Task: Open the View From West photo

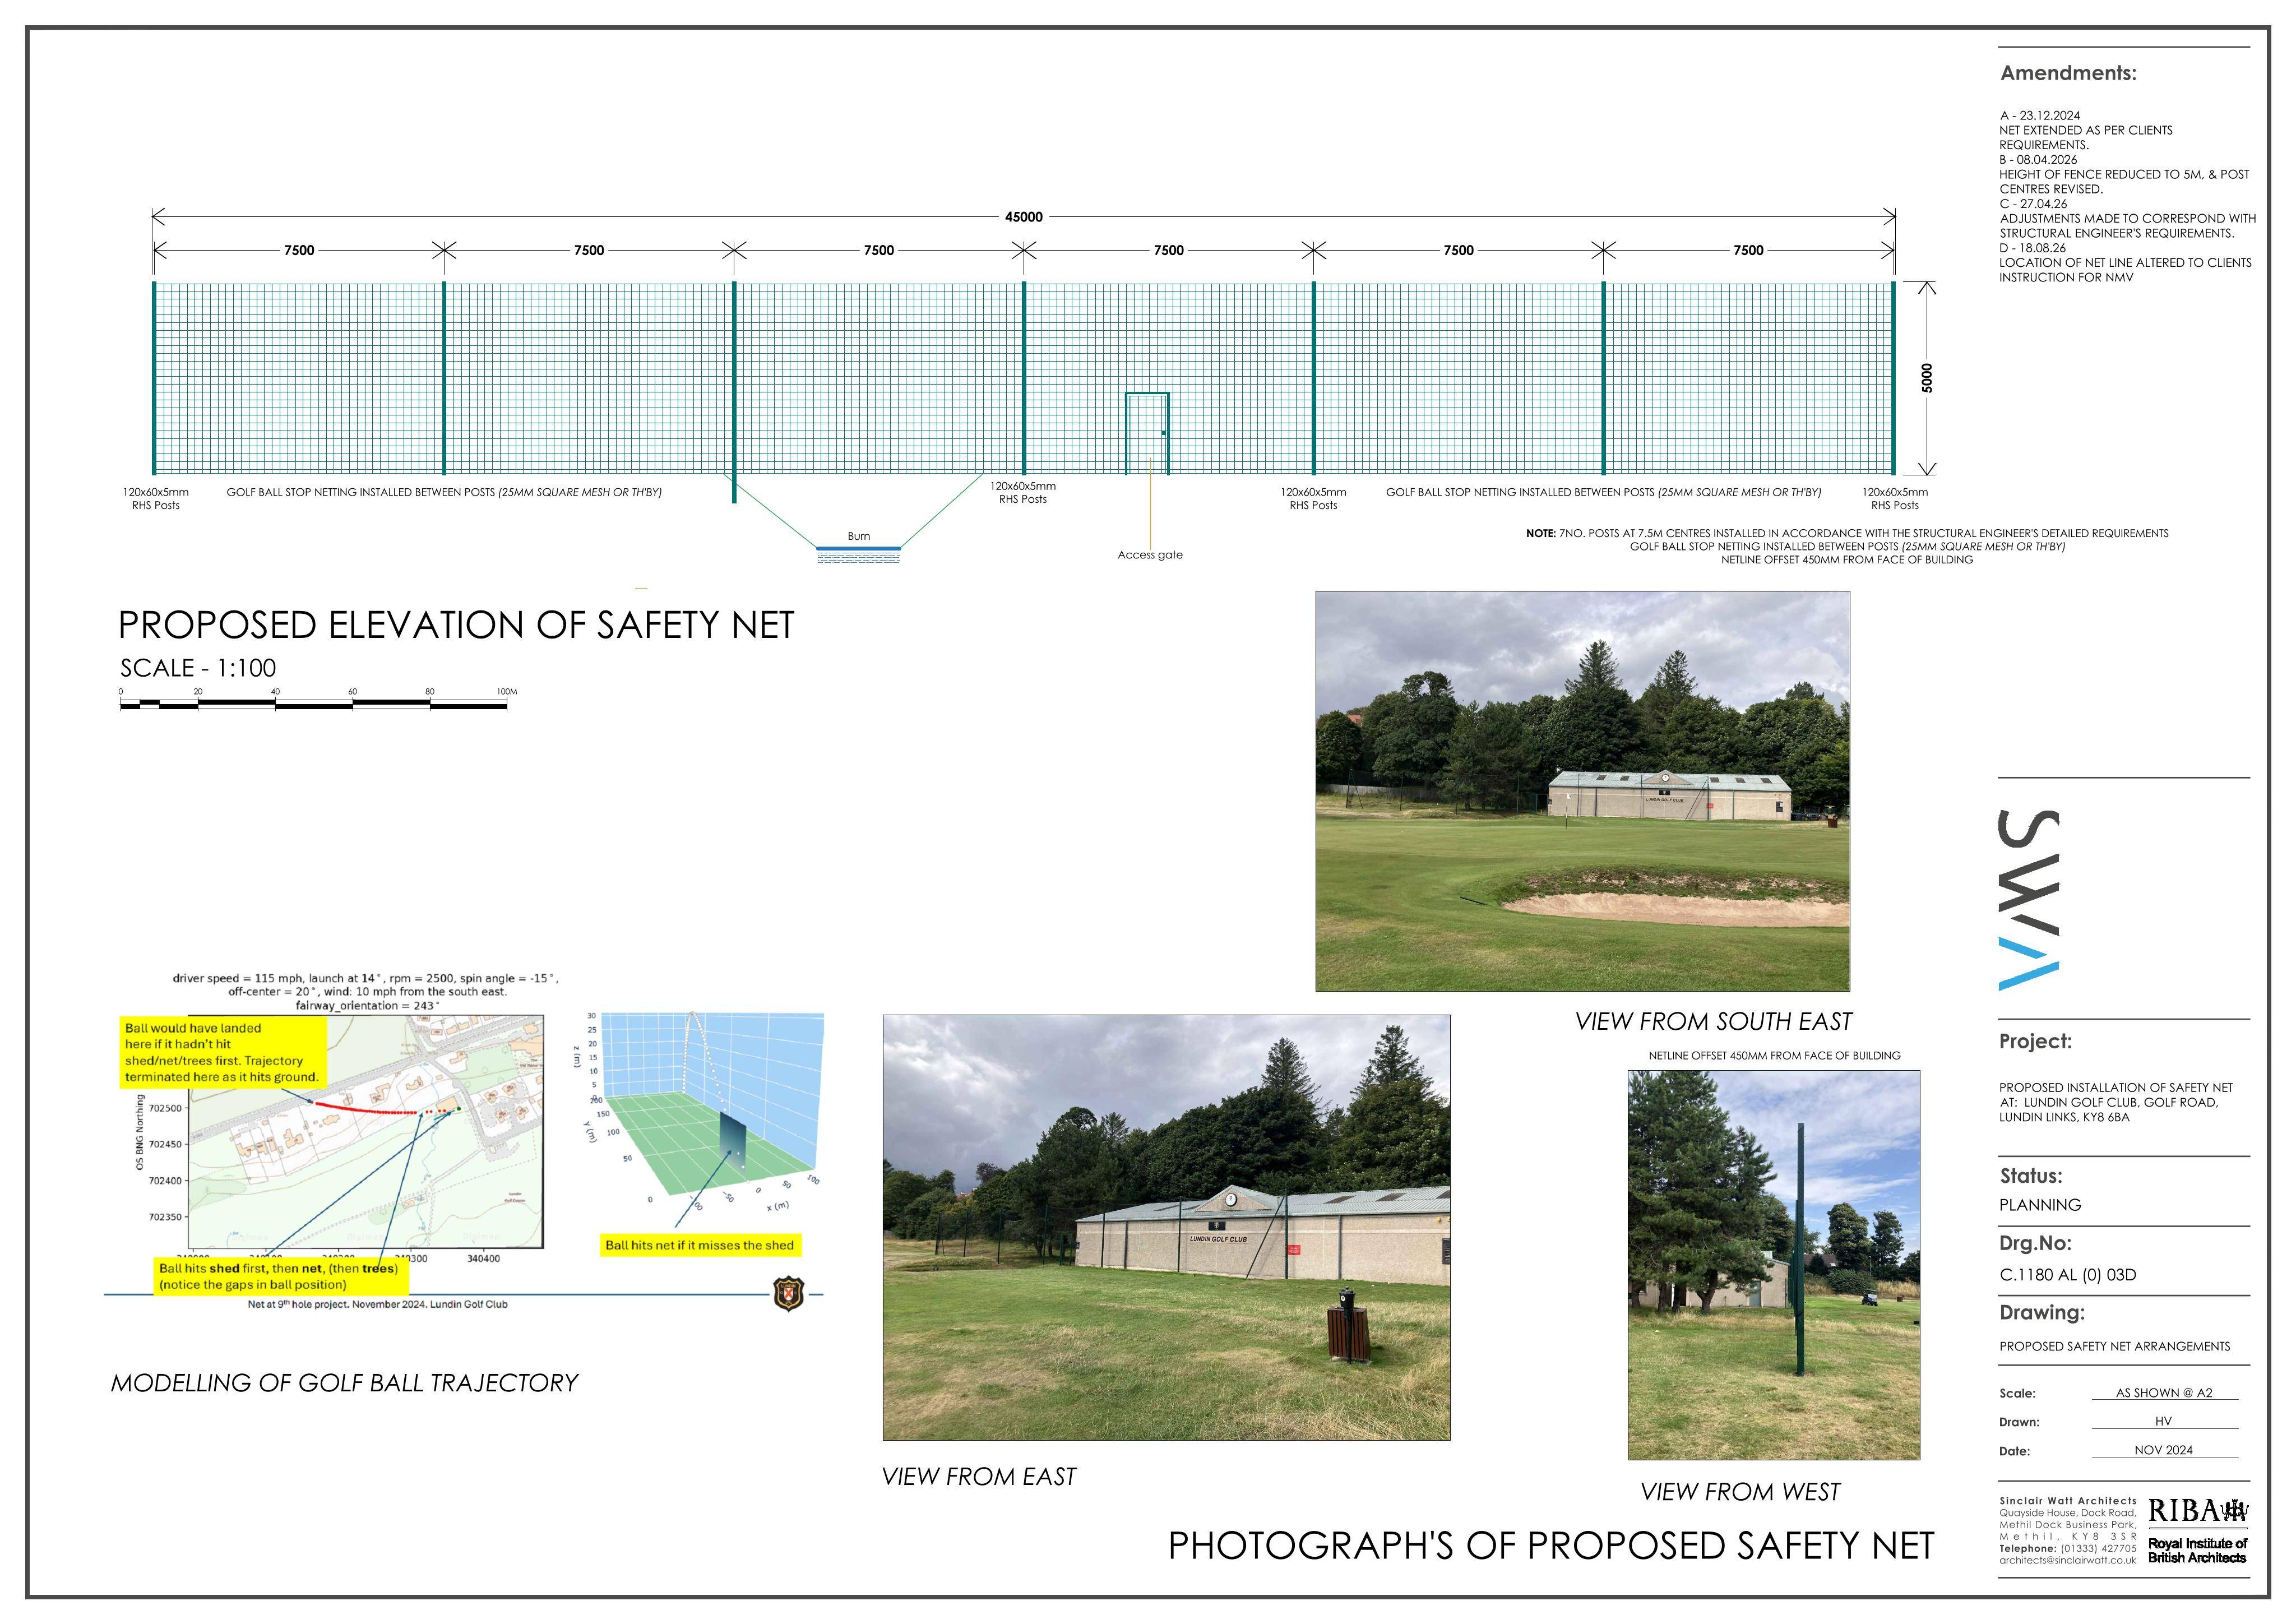Action: (x=1774, y=1265)
